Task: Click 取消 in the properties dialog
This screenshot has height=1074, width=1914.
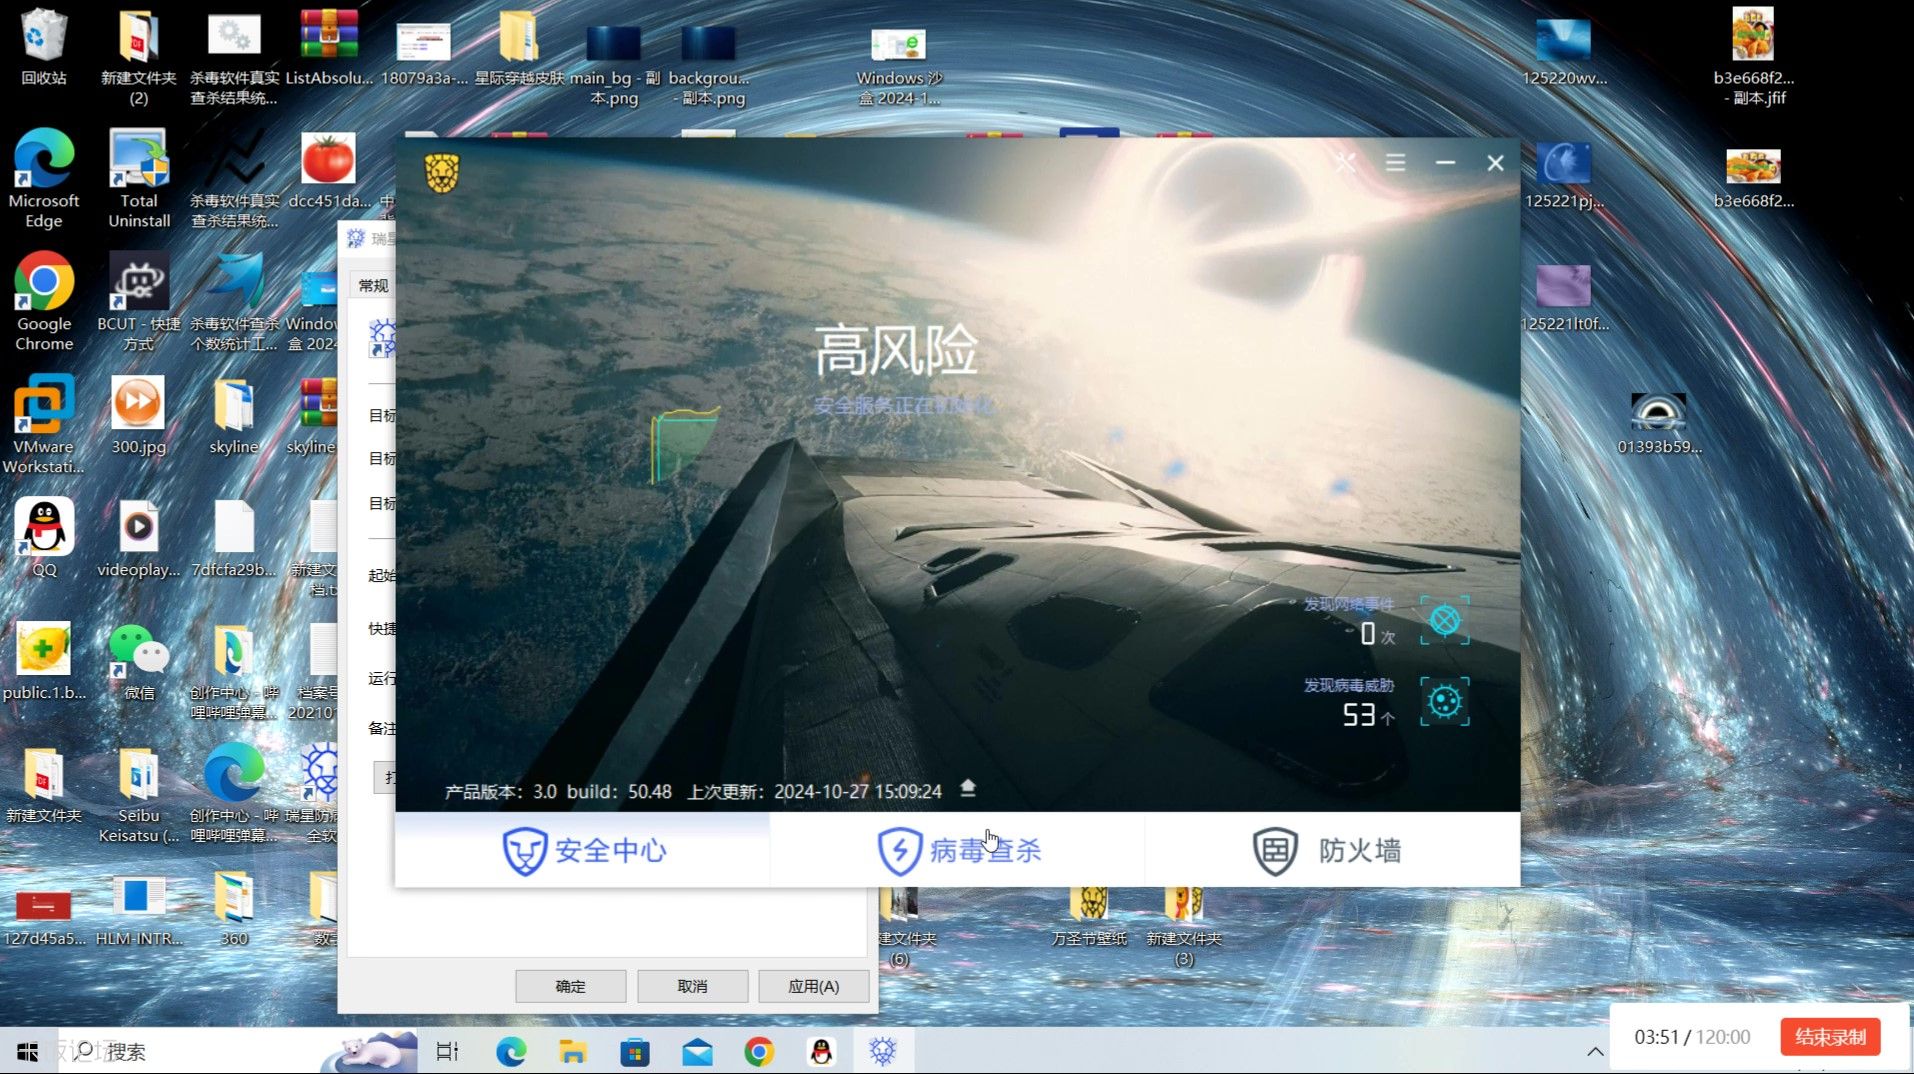Action: click(692, 986)
